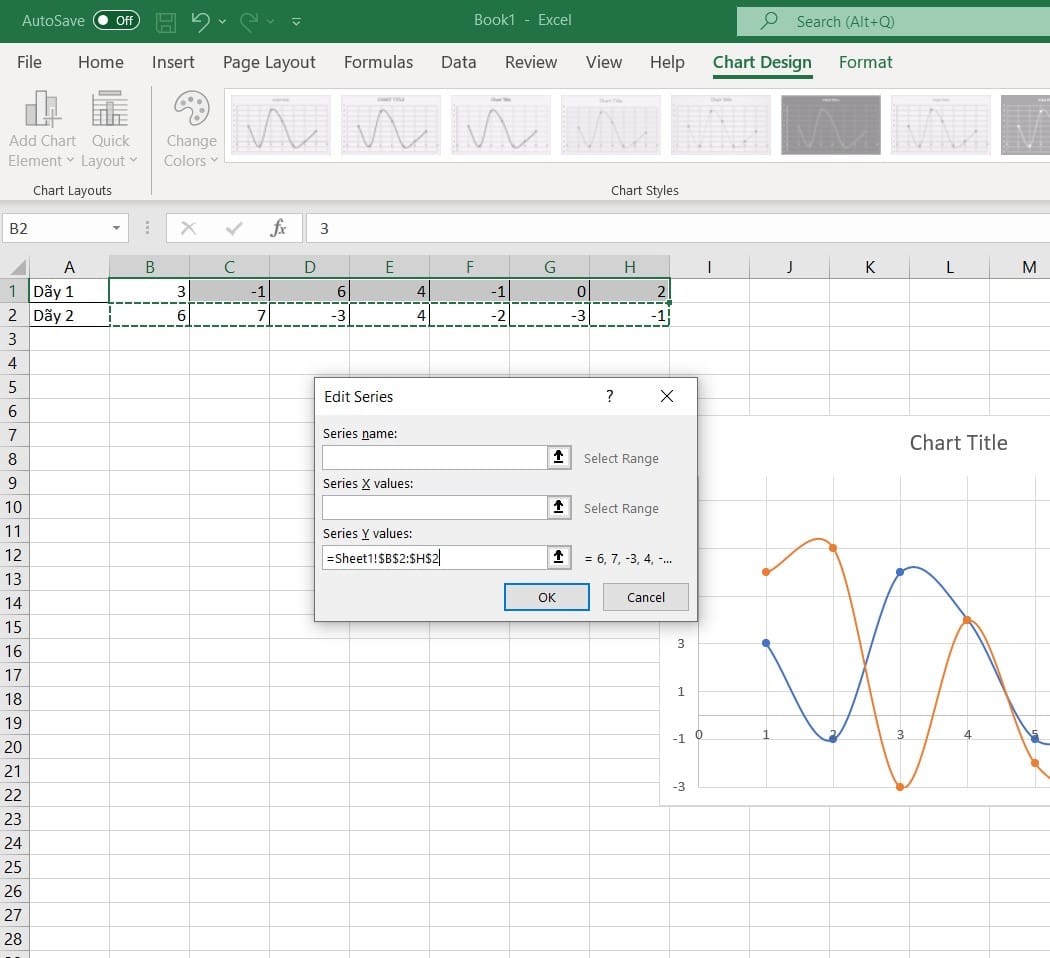Click range selector beside Series X values
Viewport: 1050px width, 958px height.
(559, 507)
